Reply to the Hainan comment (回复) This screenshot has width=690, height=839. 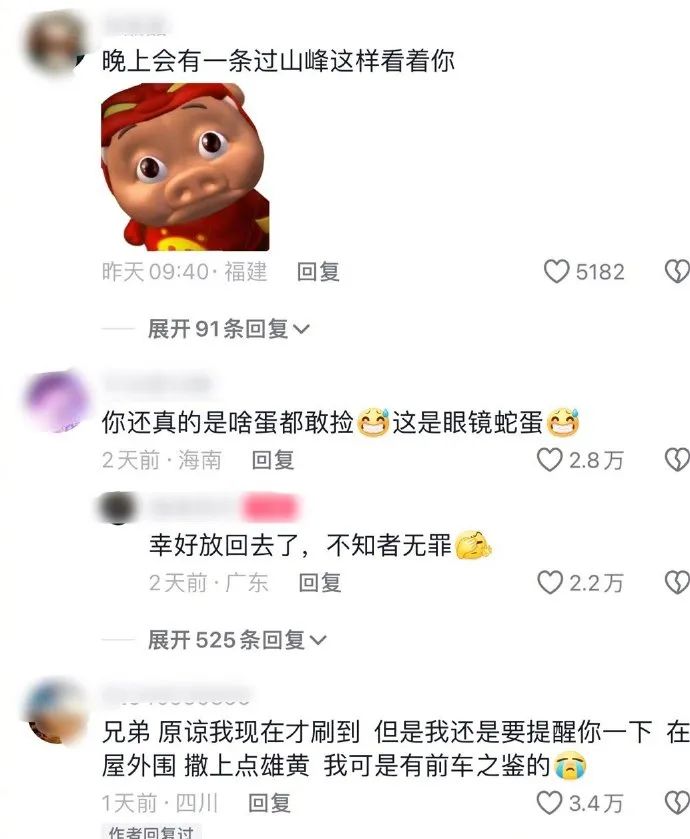[273, 460]
